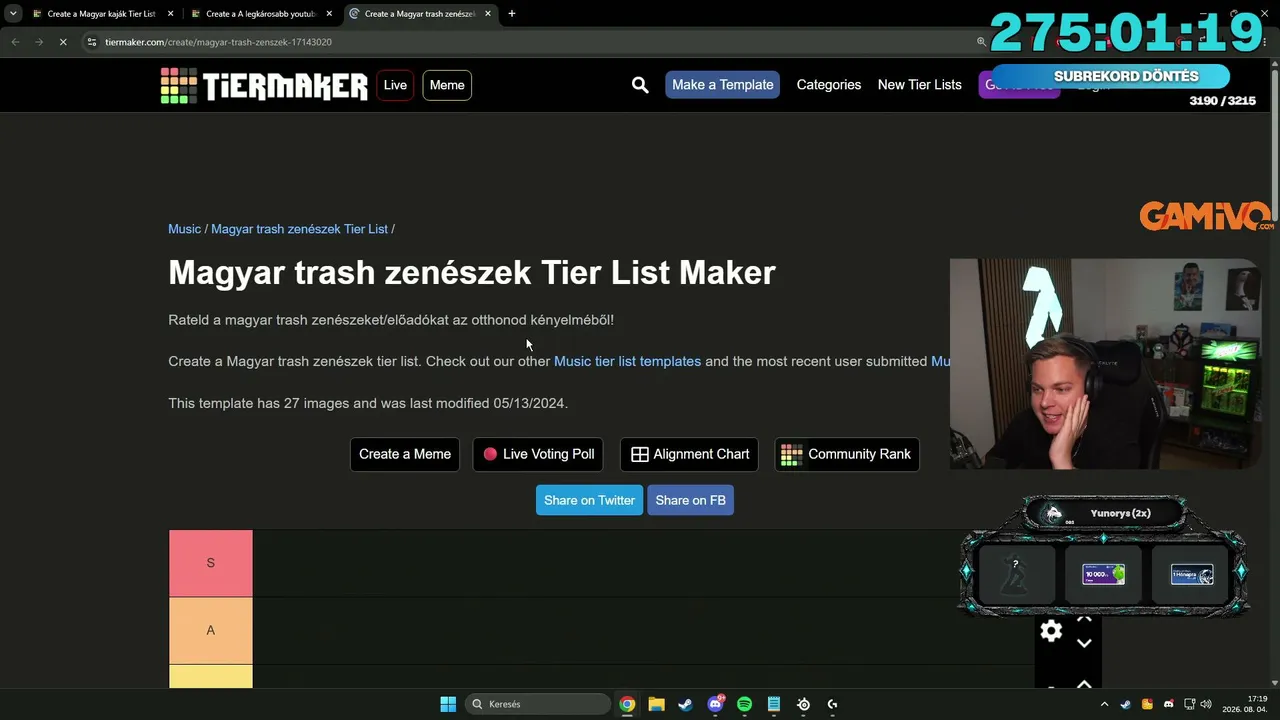The image size is (1280, 720).
Task: Click the TierMaker logo
Action: point(264,85)
